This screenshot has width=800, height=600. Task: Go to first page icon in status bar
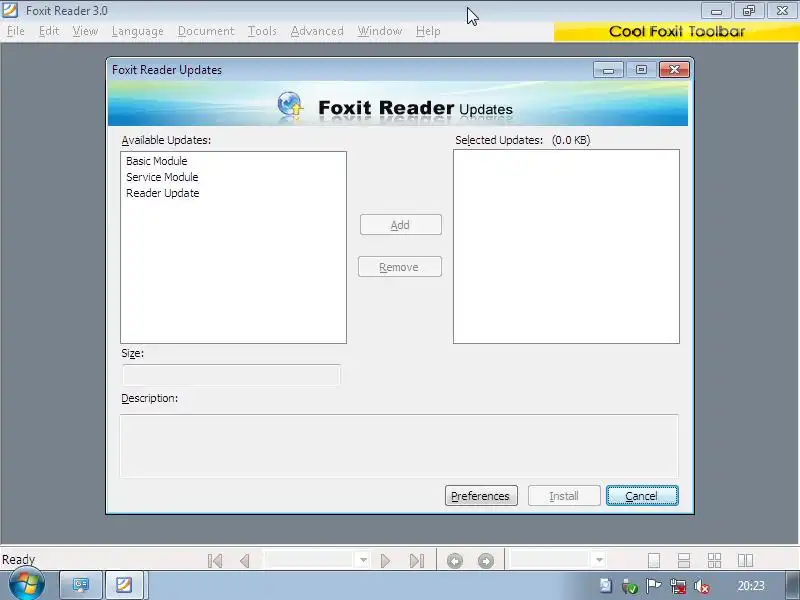click(x=215, y=561)
